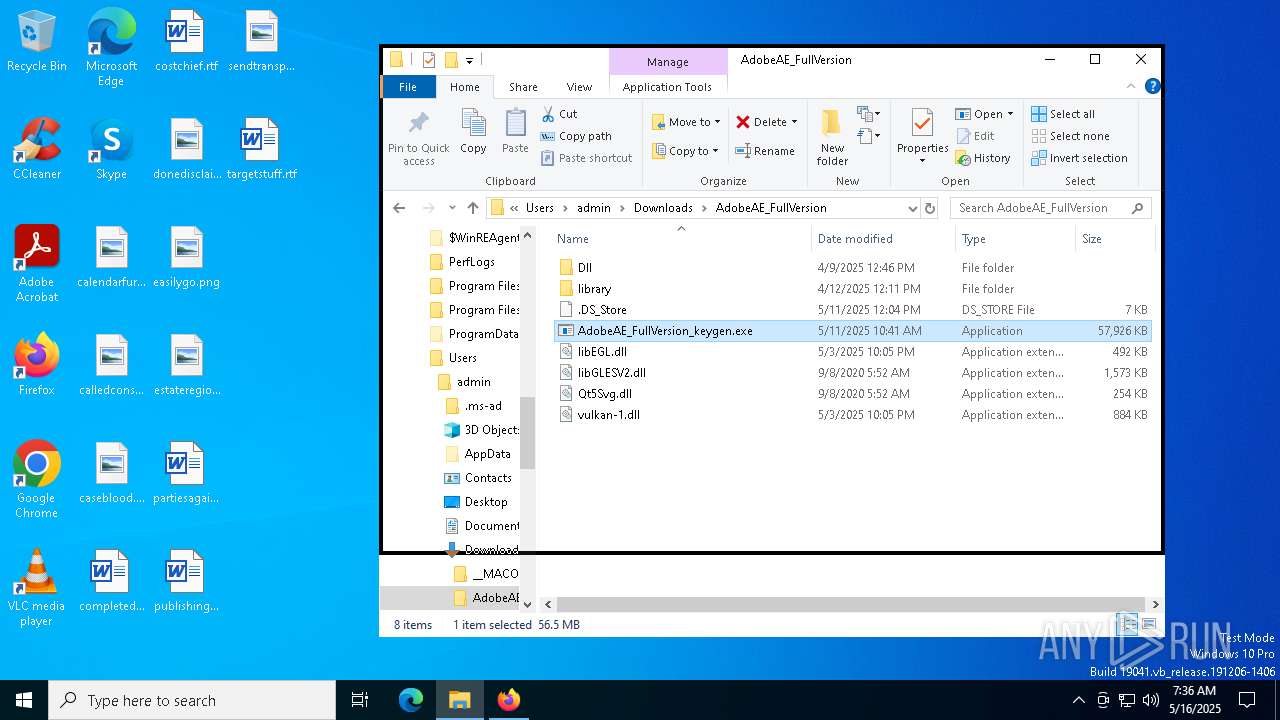Image resolution: width=1280 pixels, height=720 pixels.
Task: Click Firefox in the taskbar
Action: (x=509, y=700)
